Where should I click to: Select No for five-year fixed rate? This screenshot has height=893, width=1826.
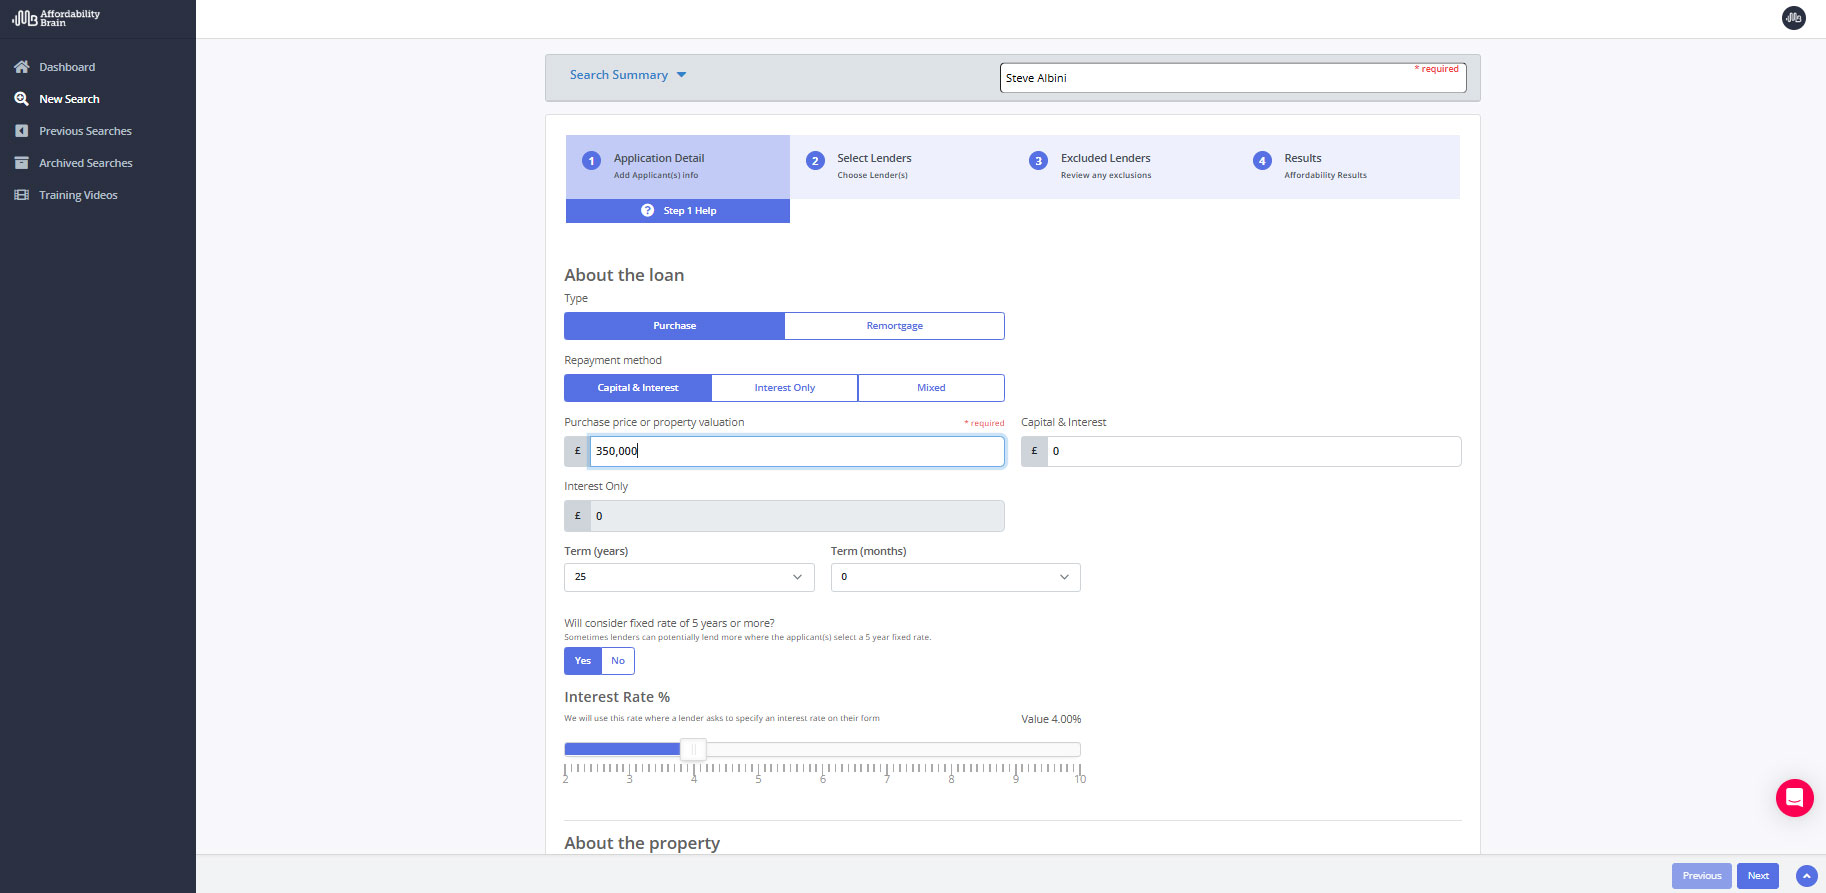(618, 661)
